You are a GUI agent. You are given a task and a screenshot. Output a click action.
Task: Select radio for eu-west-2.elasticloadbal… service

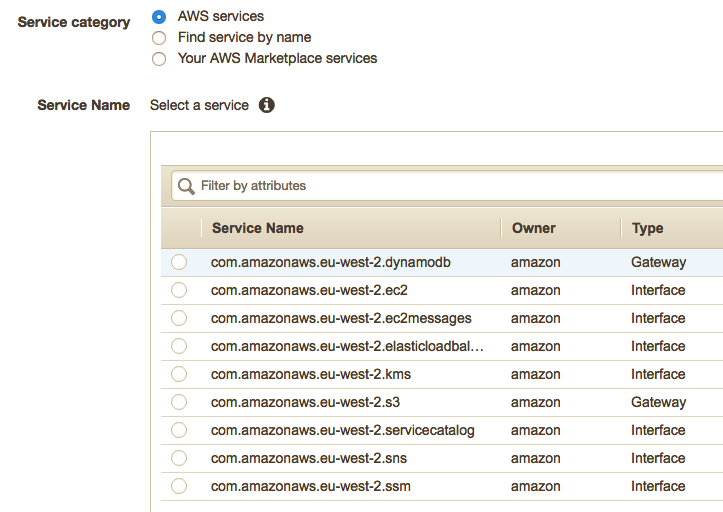pyautogui.click(x=179, y=346)
